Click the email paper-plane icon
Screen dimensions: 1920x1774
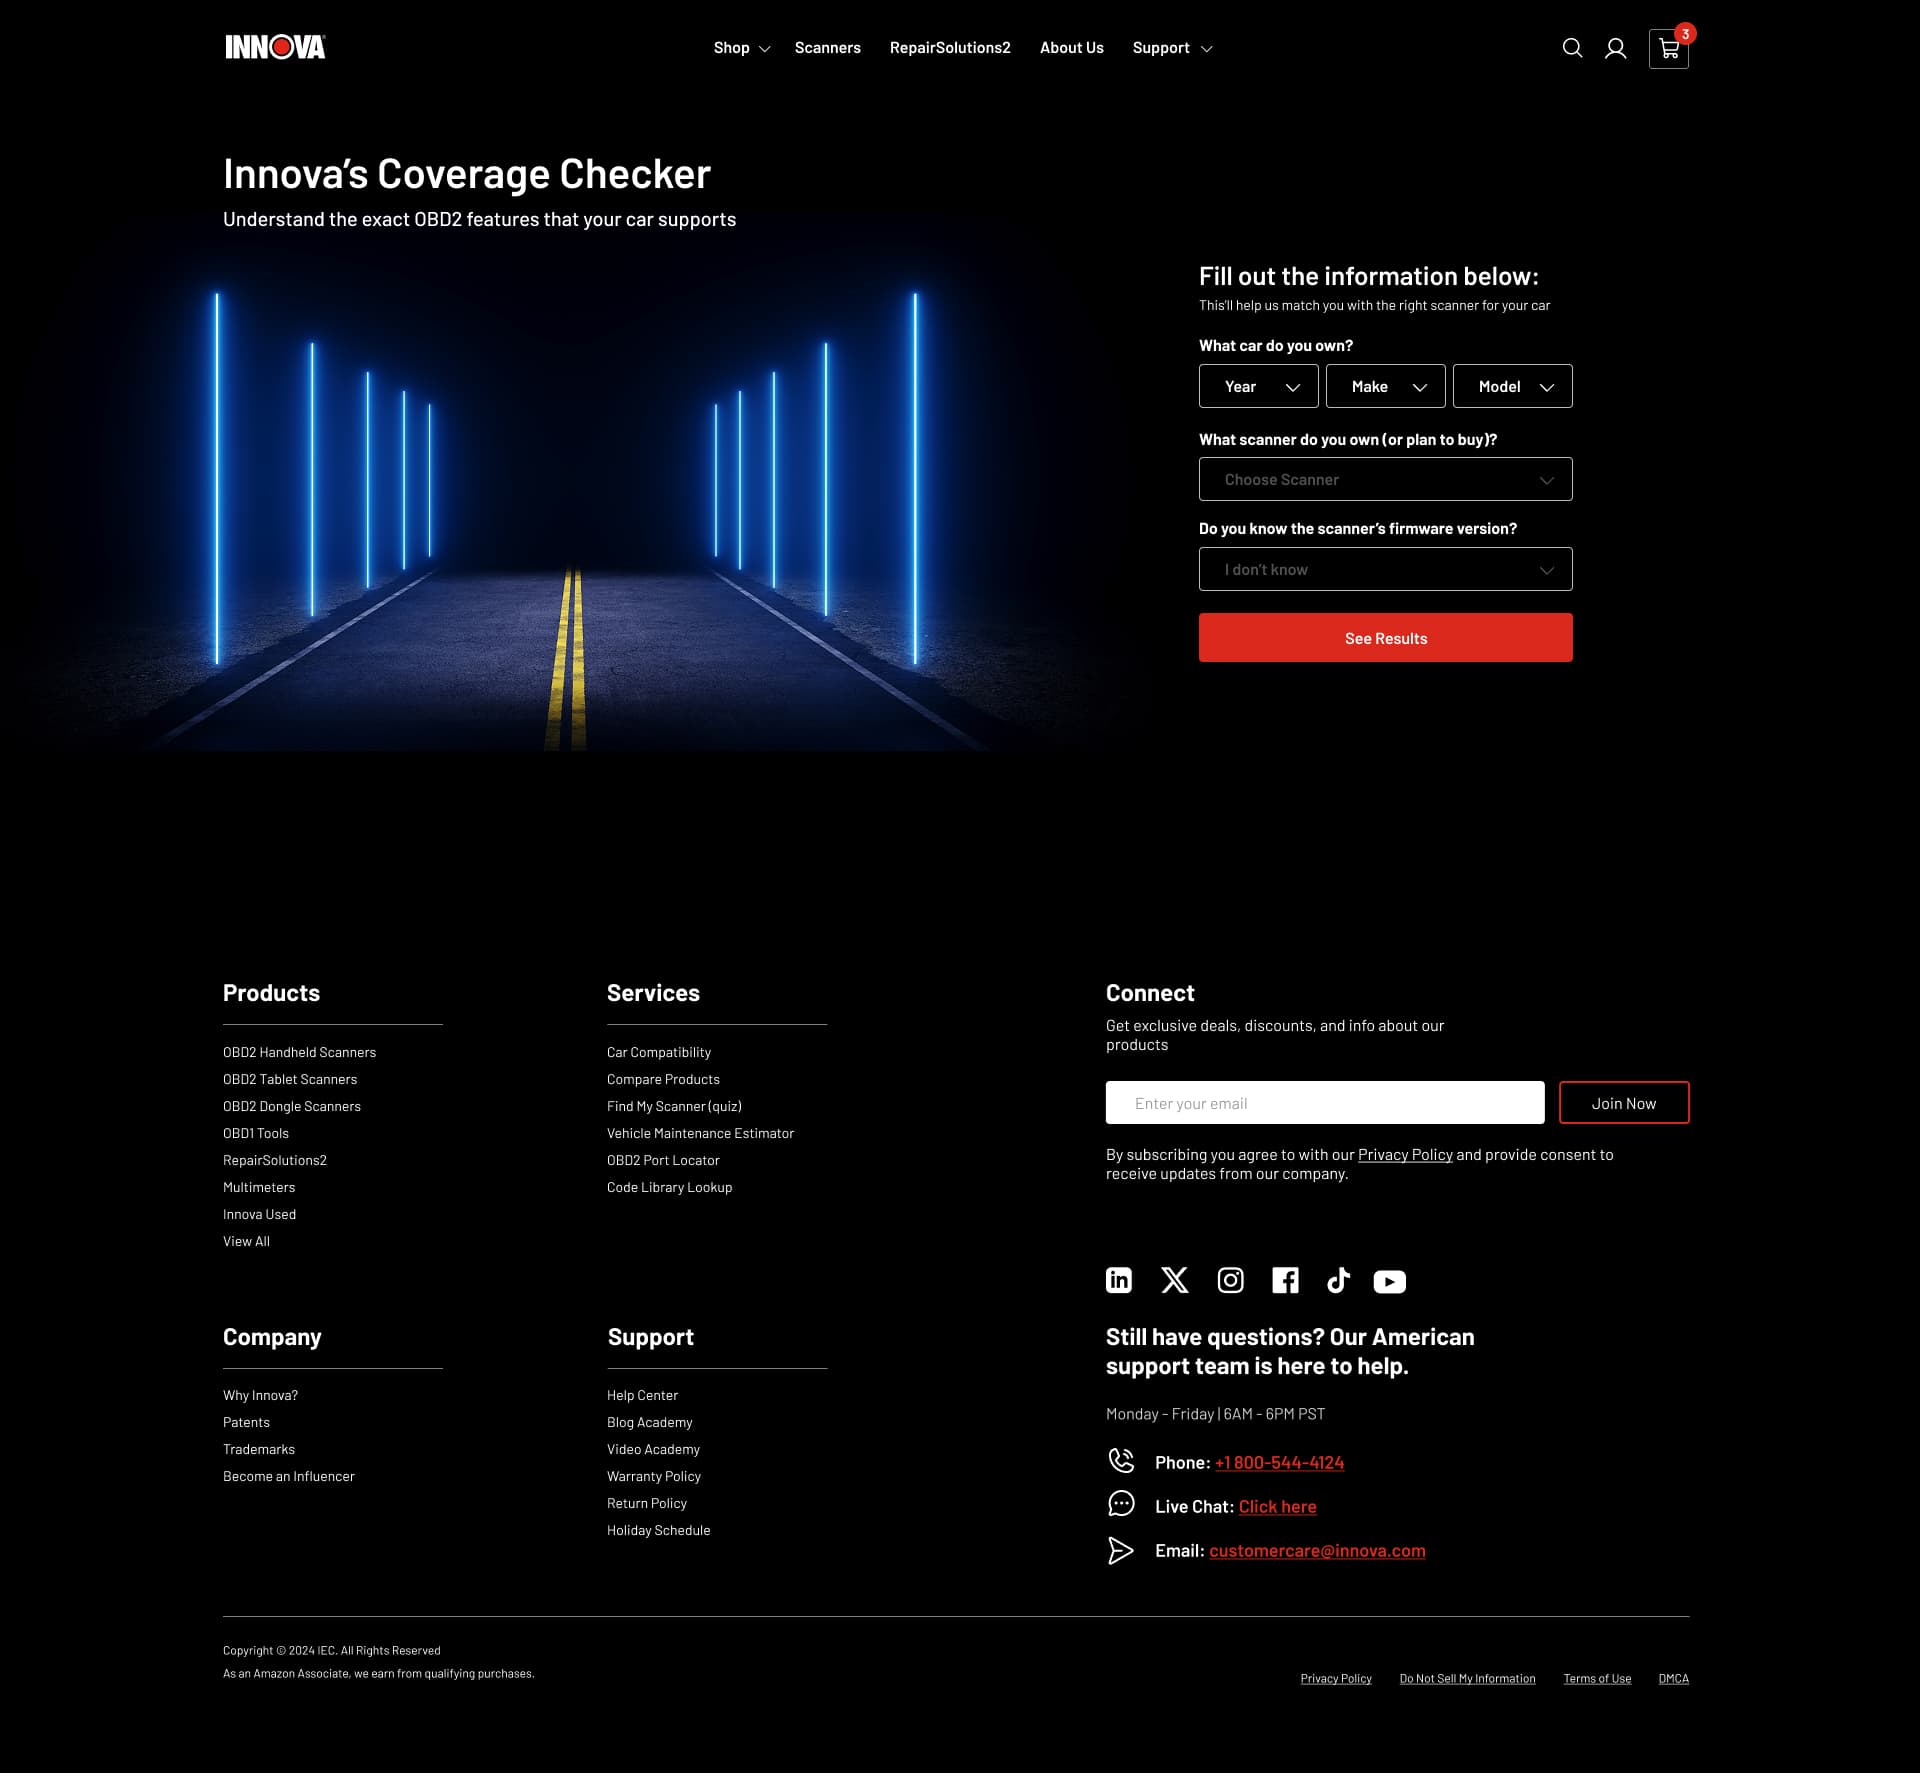1121,1550
